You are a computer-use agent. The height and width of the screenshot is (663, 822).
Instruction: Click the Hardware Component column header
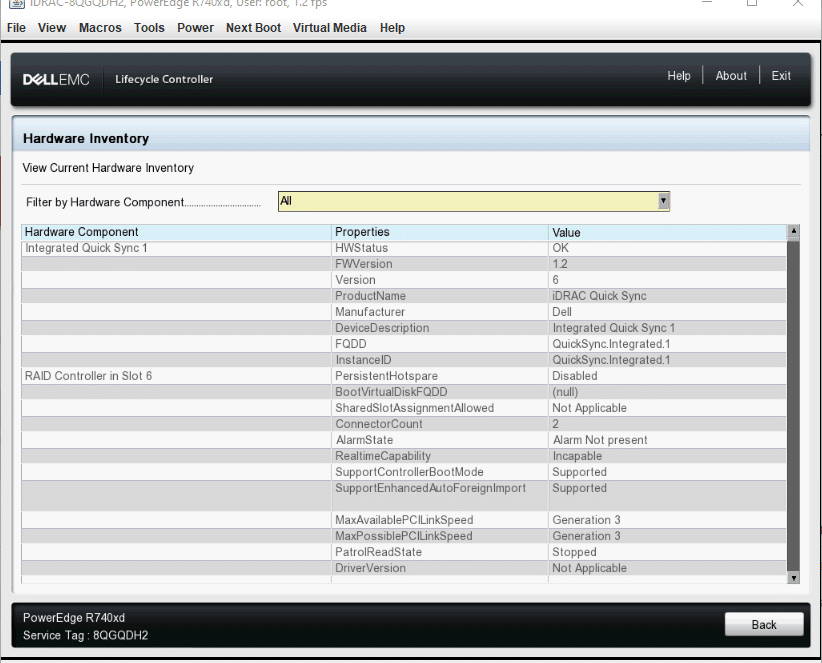click(176, 232)
